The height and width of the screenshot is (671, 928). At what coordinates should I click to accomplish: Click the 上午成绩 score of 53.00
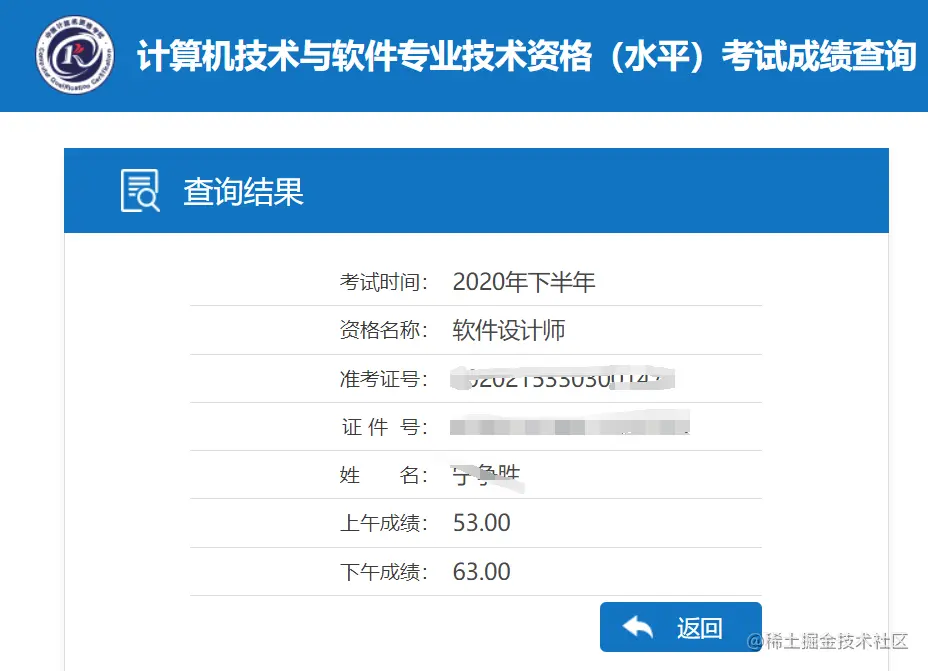point(481,522)
